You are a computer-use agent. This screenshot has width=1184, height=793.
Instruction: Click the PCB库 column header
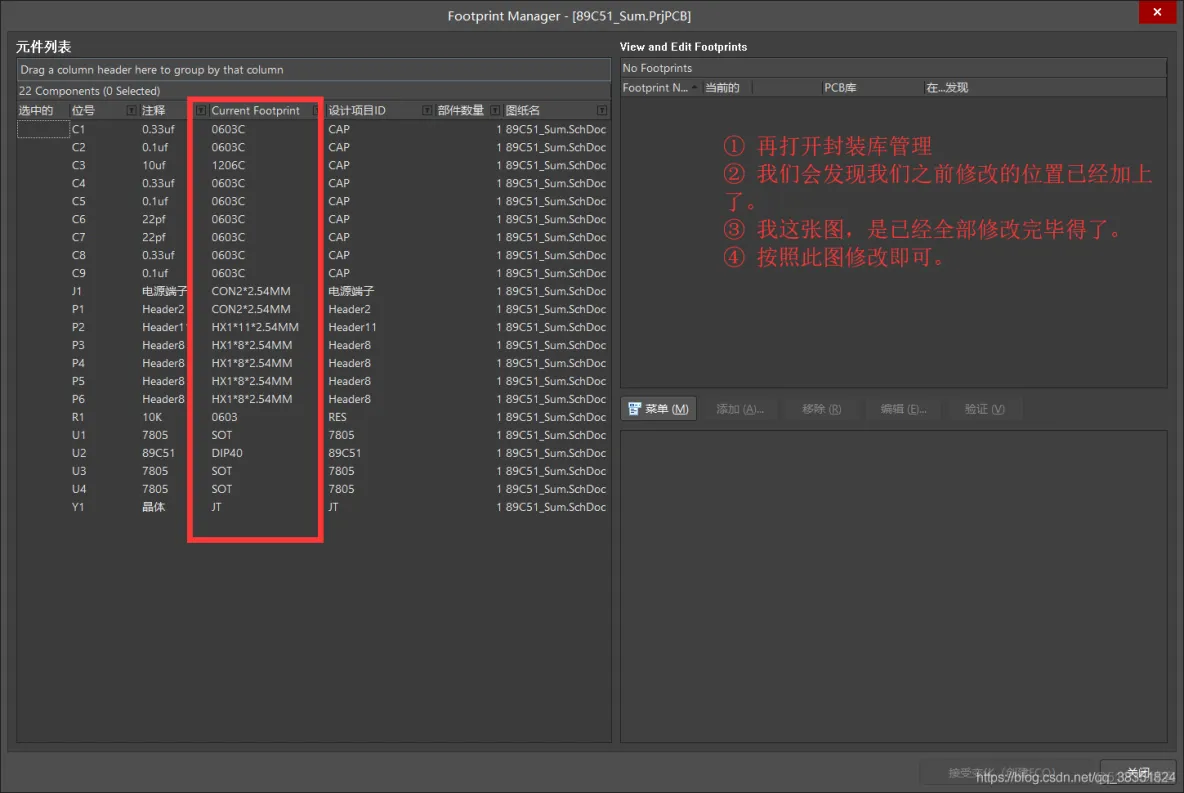(840, 88)
